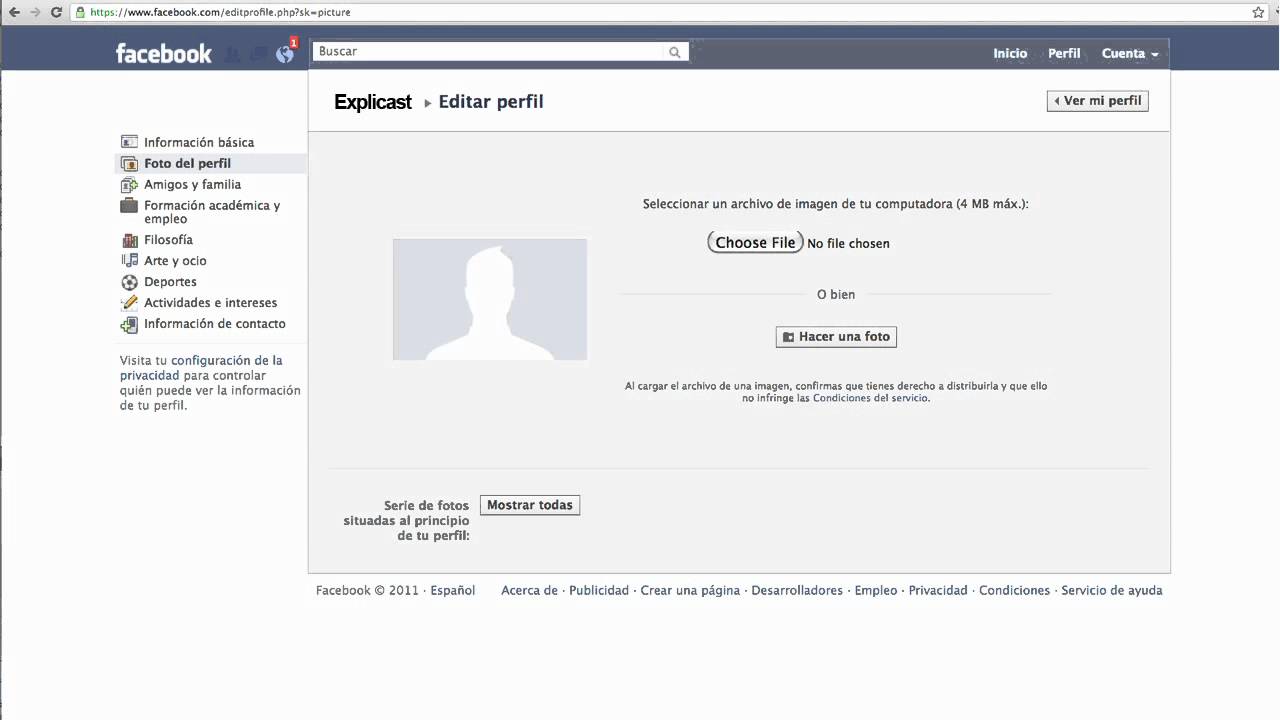
Task: Click Explicast name in page header
Action: click(373, 102)
